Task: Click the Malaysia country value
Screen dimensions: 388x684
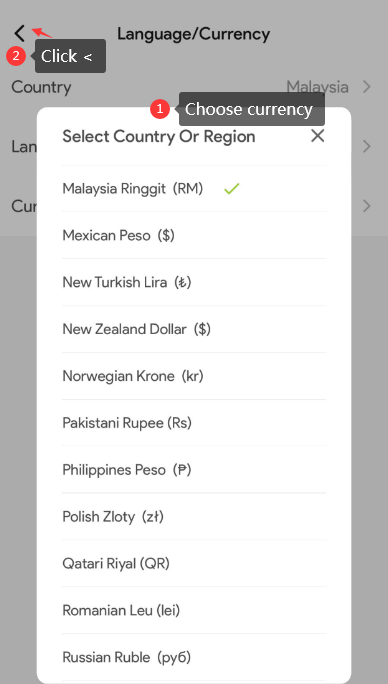Action: 317,87
